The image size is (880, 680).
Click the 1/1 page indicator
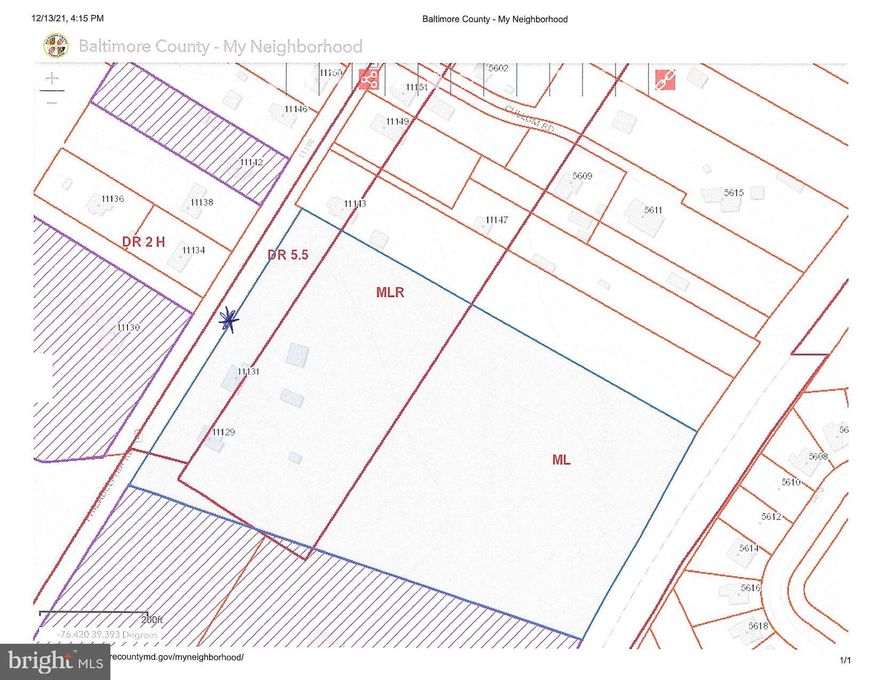(843, 660)
